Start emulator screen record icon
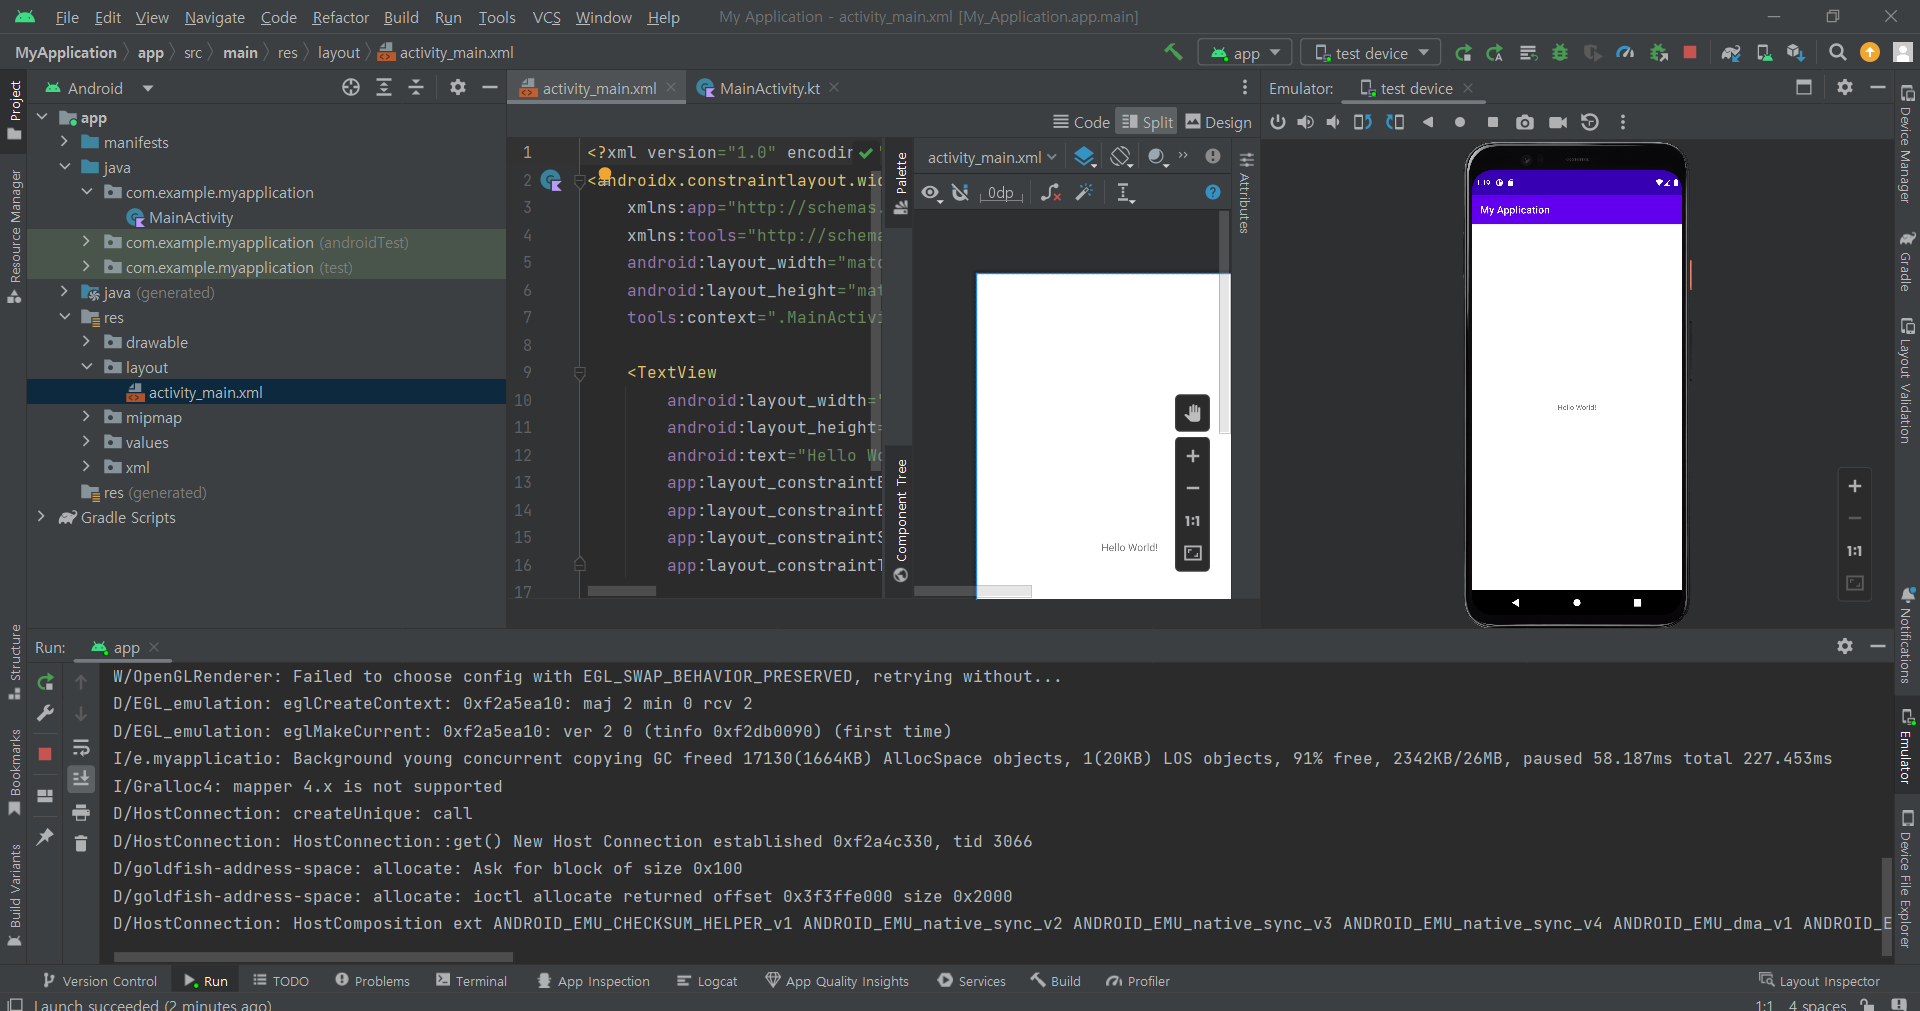Viewport: 1920px width, 1011px height. point(1557,122)
